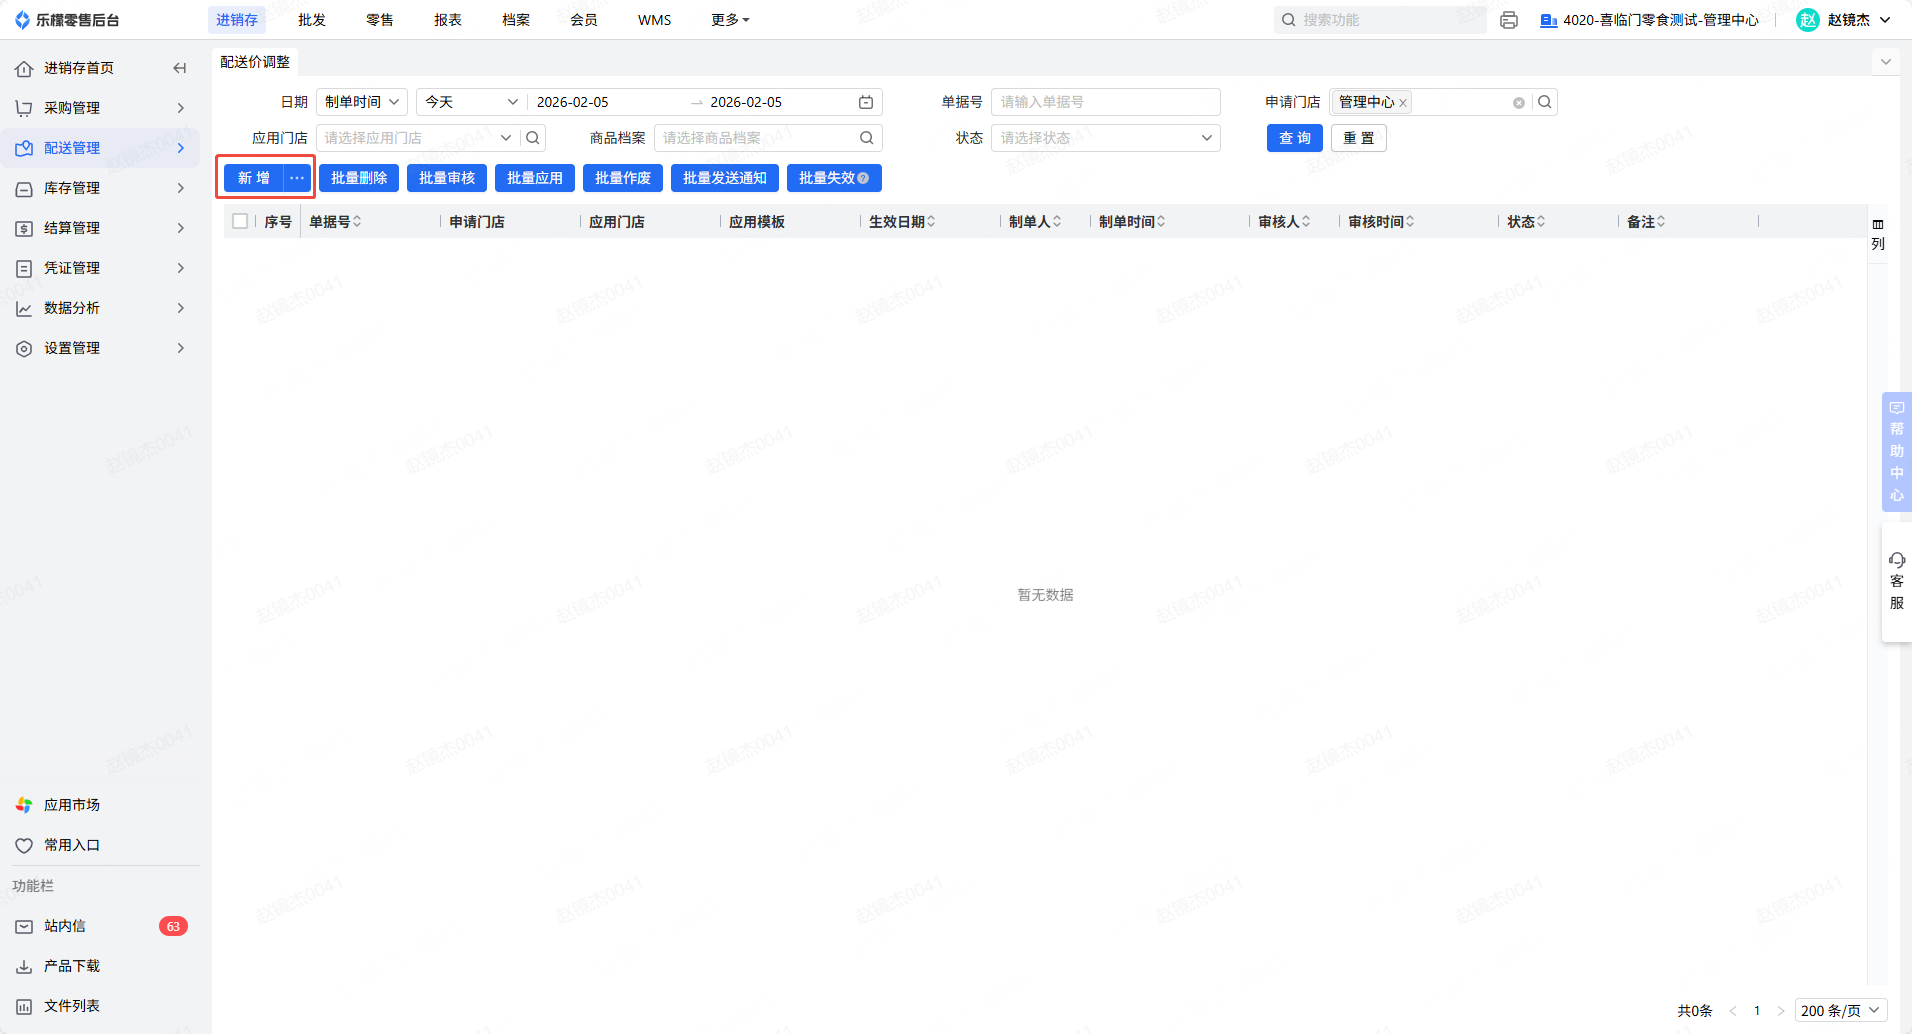The height and width of the screenshot is (1034, 1912).
Task: Switch to the 报表 top menu
Action: click(x=448, y=20)
